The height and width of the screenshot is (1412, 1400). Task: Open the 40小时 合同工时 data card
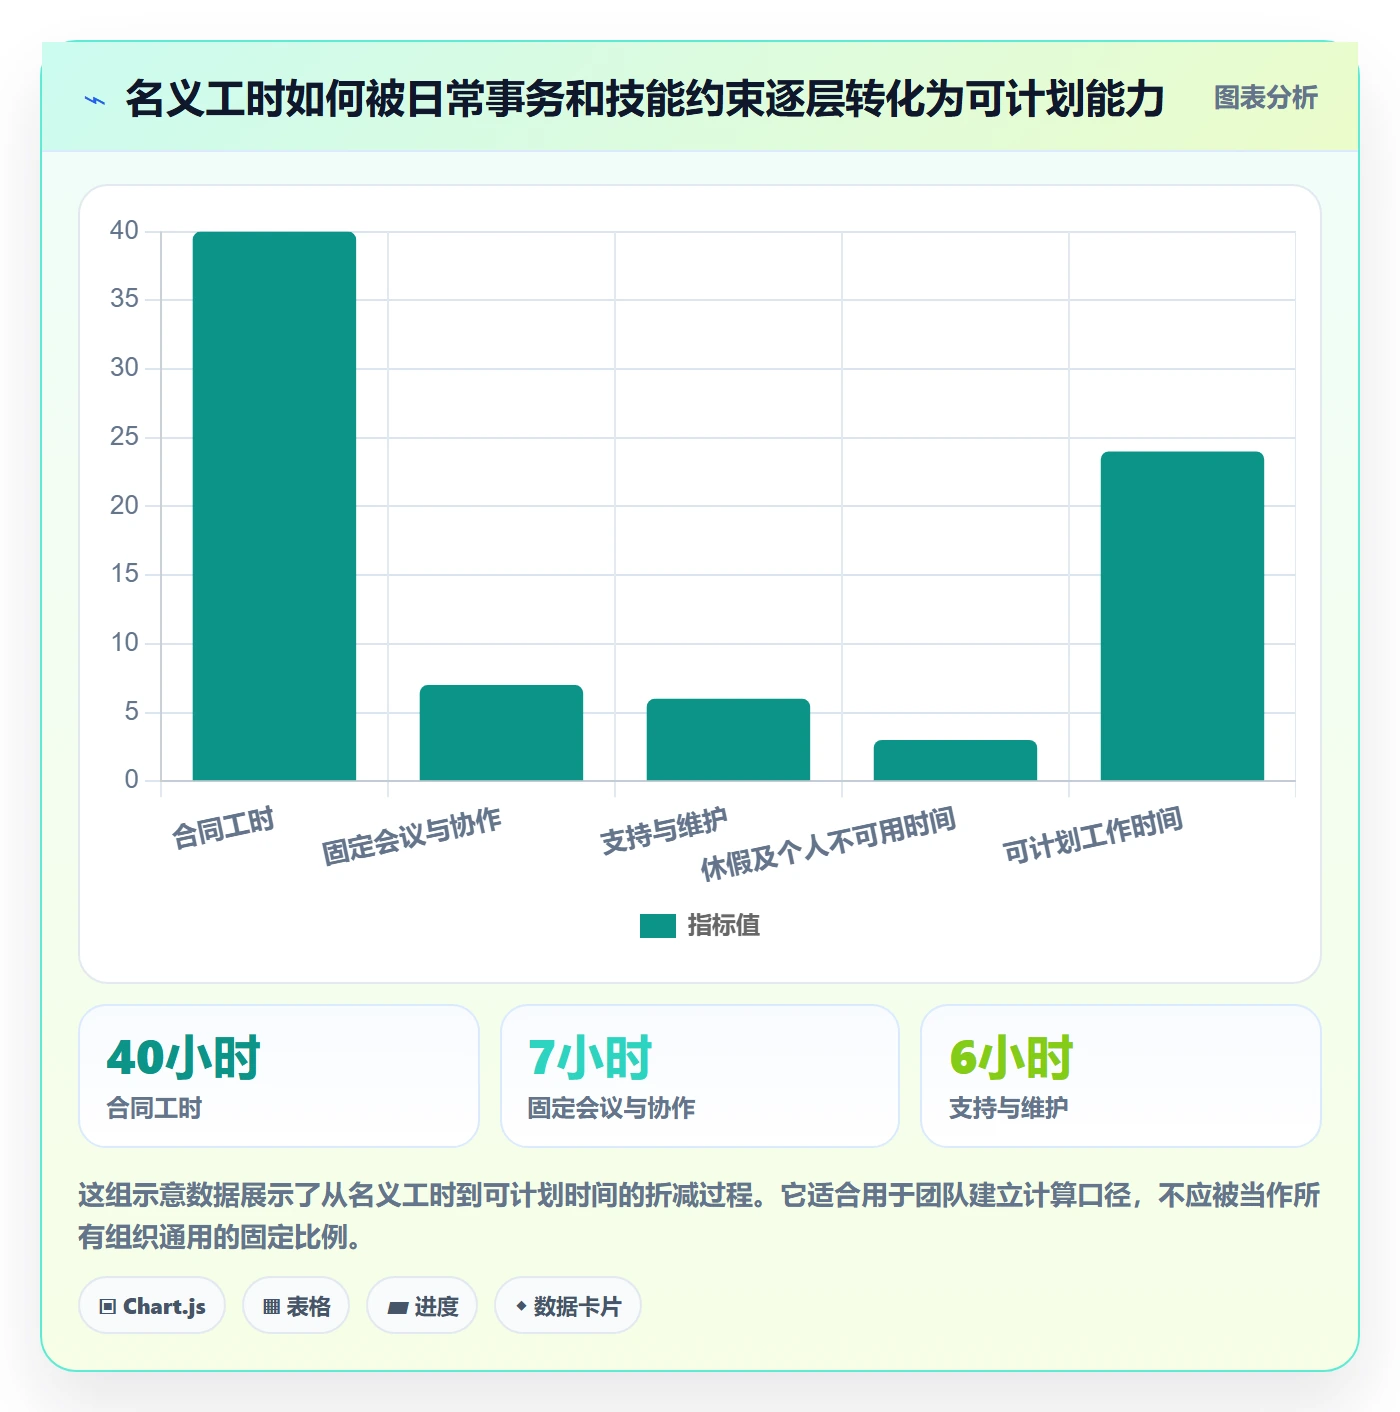click(x=279, y=1076)
